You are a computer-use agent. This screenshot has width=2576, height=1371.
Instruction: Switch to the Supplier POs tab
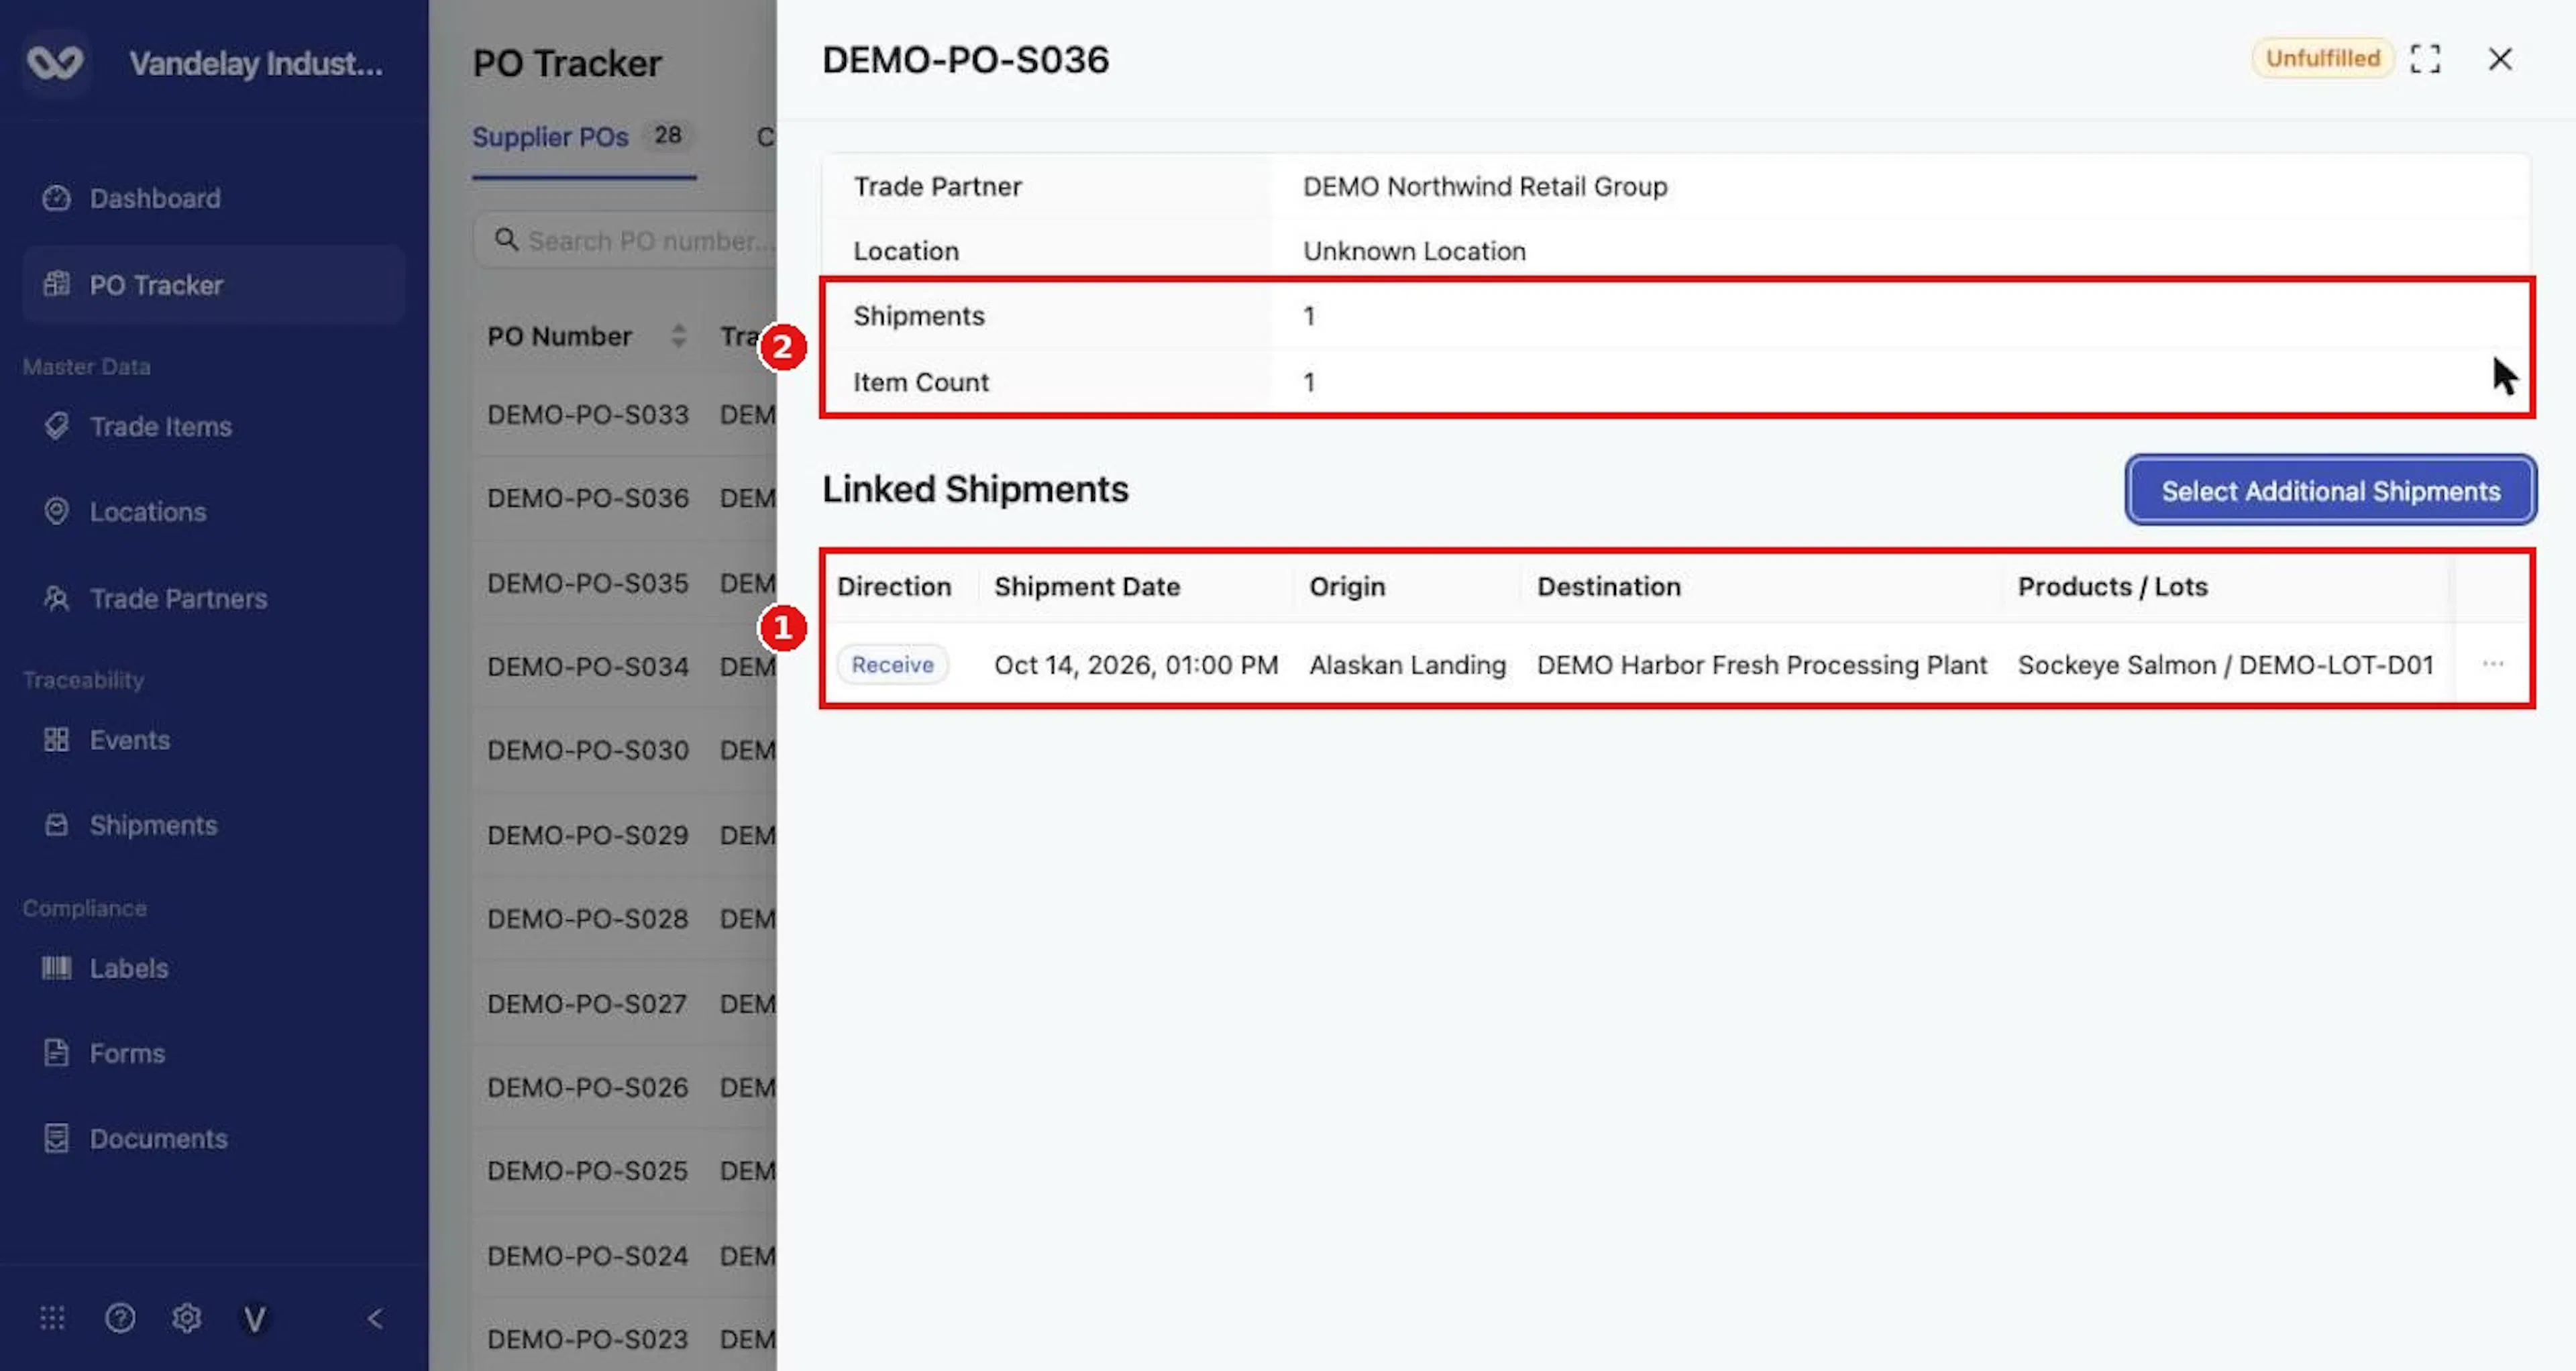(x=583, y=137)
